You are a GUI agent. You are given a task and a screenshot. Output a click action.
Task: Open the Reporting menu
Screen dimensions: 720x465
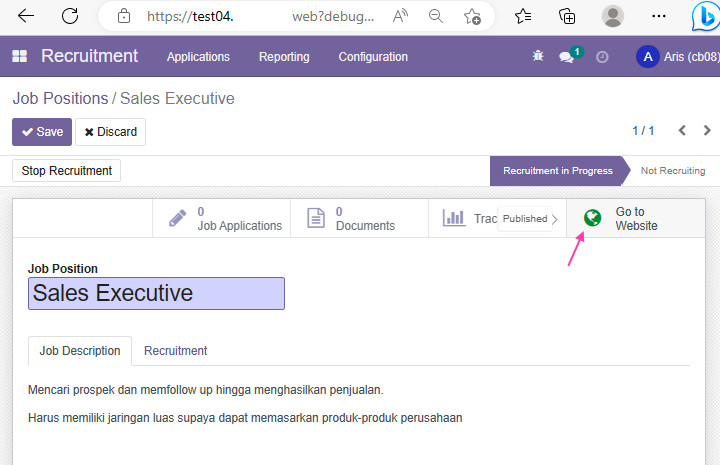[x=284, y=56]
